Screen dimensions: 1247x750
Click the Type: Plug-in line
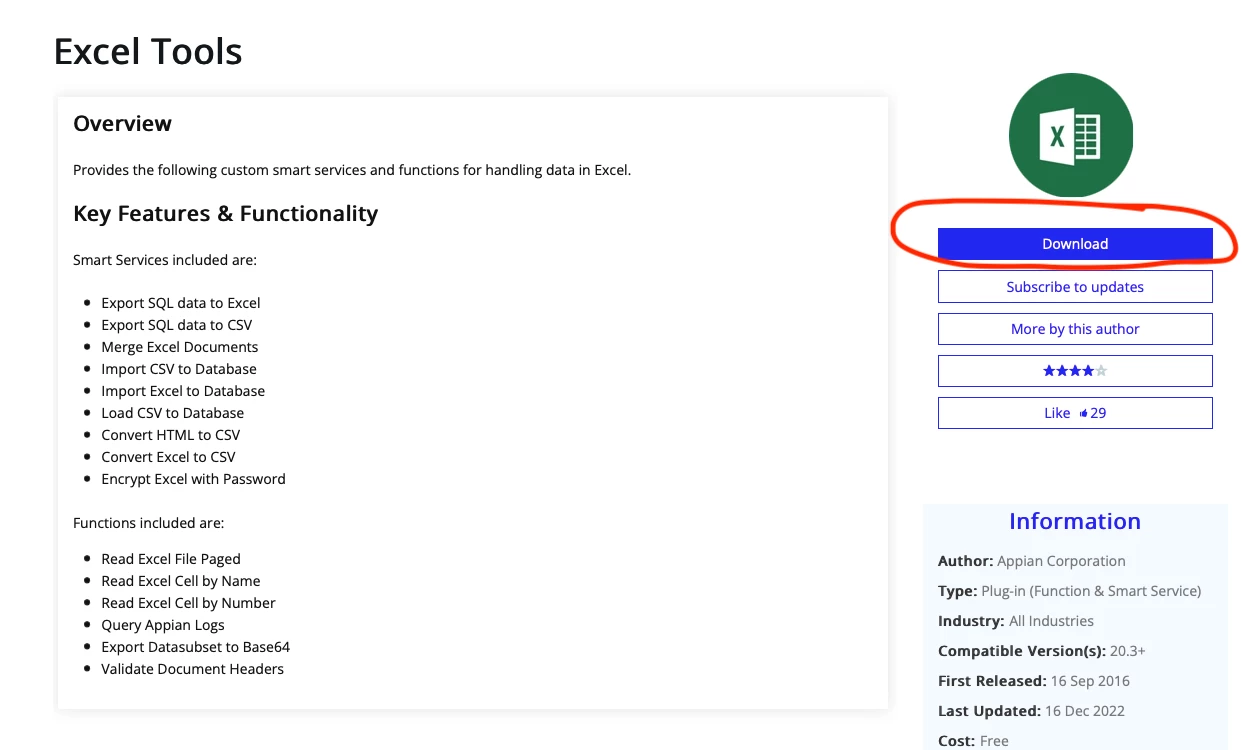pos(1070,591)
